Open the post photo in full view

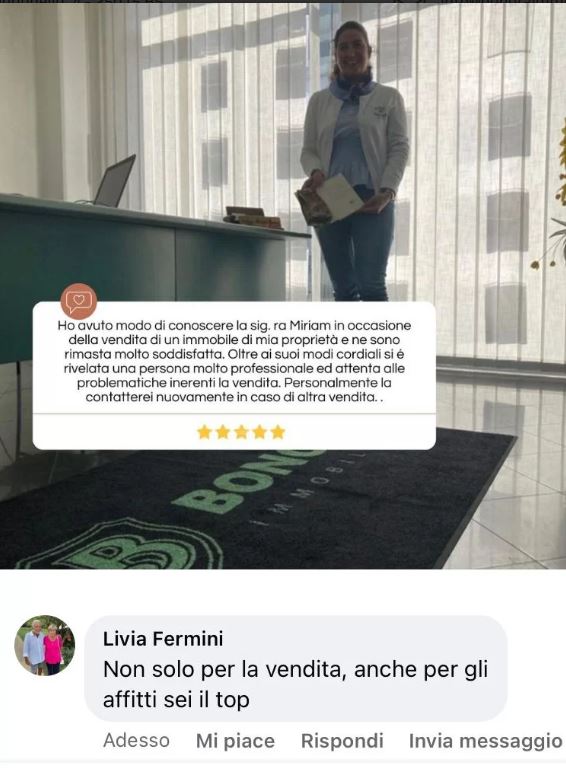coord(283,285)
